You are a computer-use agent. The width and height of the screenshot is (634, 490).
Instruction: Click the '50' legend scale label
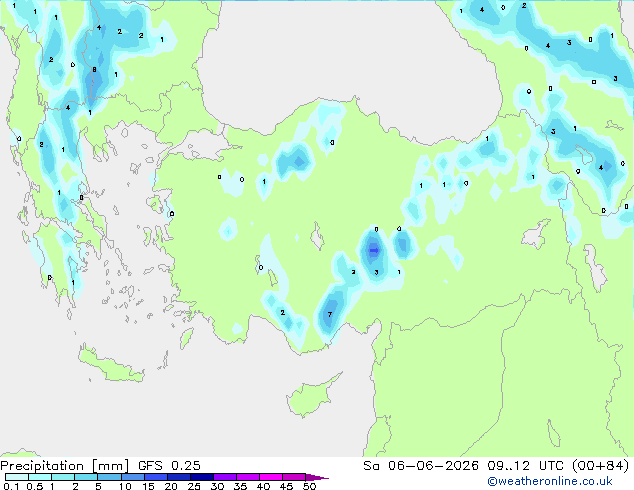coord(309,486)
